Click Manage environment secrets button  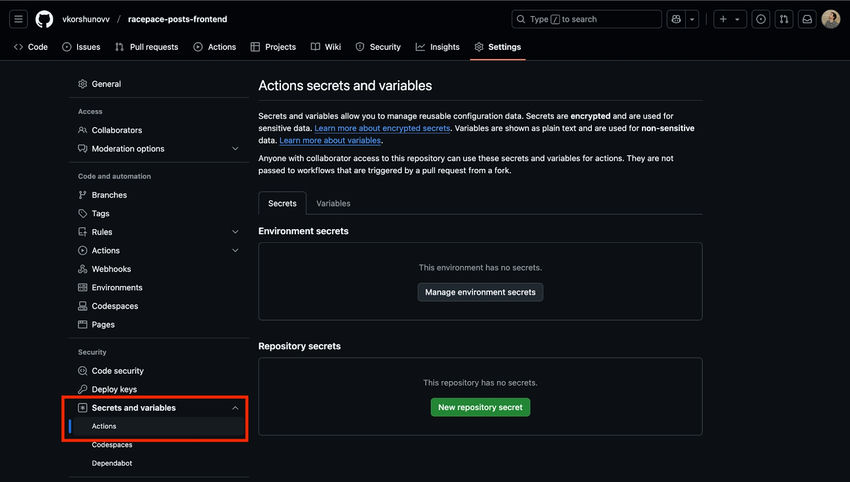[480, 292]
